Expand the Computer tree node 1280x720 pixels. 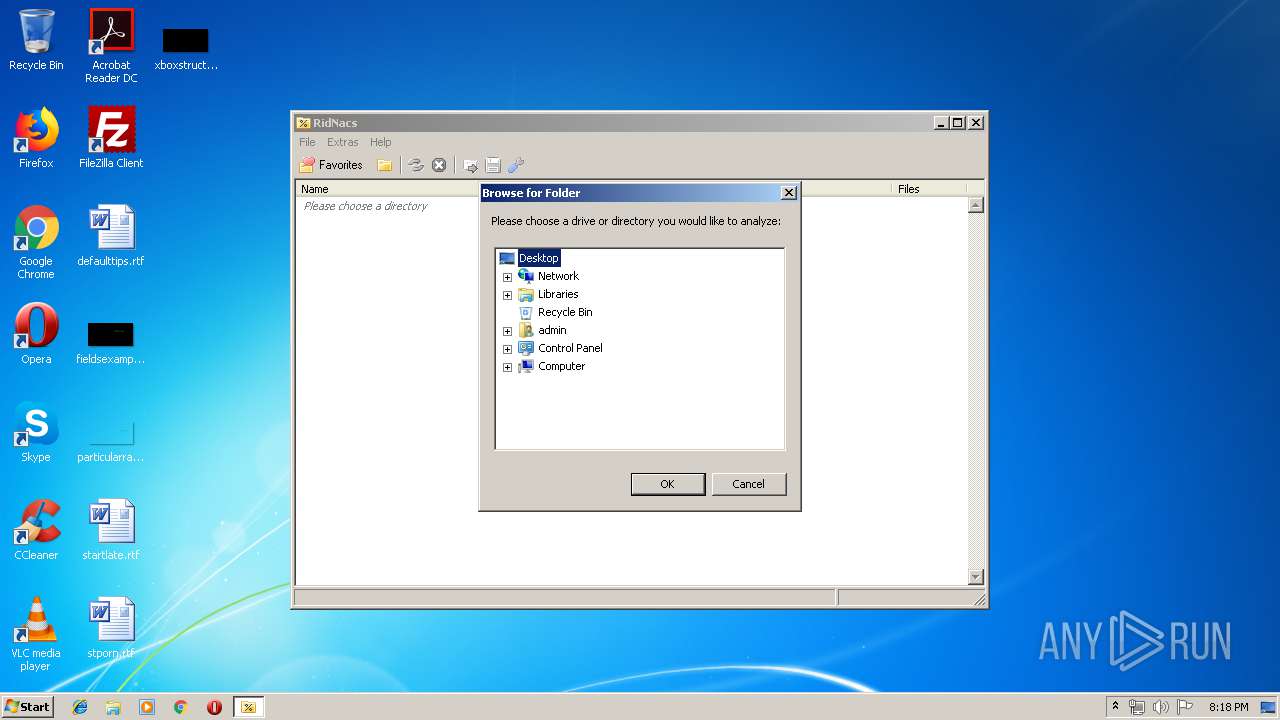507,367
